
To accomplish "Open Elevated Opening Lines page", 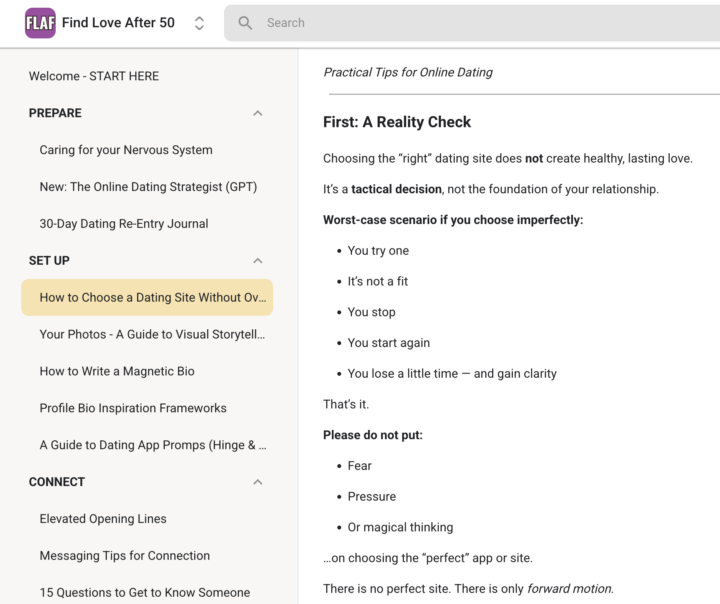I will [103, 519].
